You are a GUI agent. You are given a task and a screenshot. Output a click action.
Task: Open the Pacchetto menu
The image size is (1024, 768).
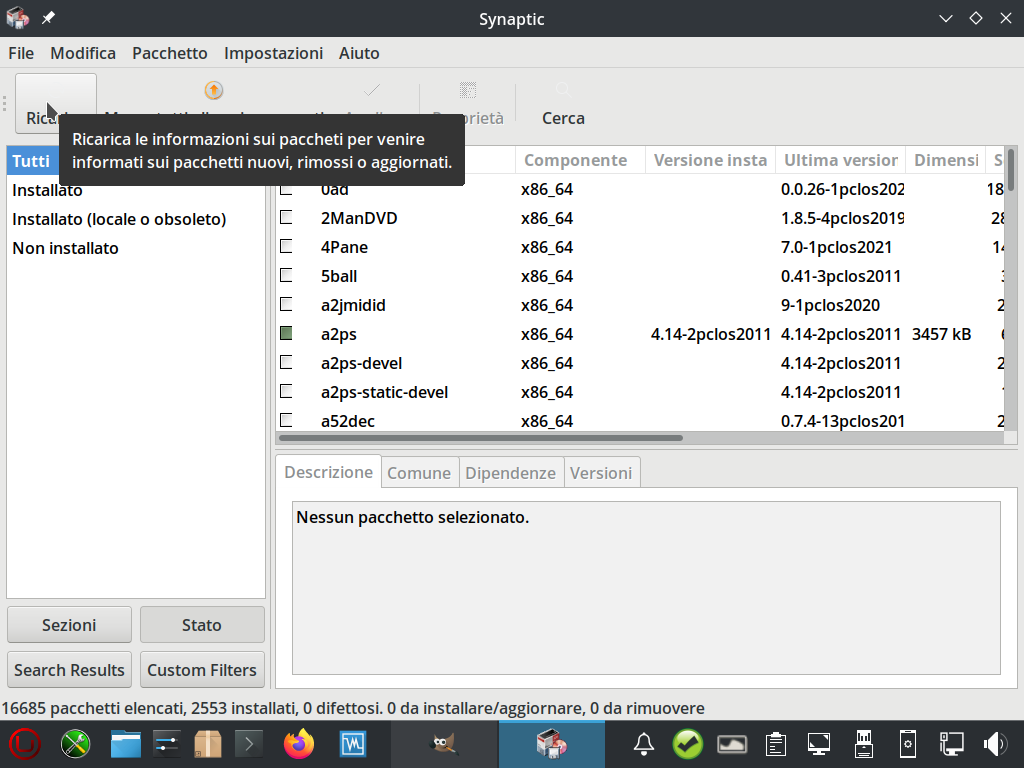pos(169,53)
